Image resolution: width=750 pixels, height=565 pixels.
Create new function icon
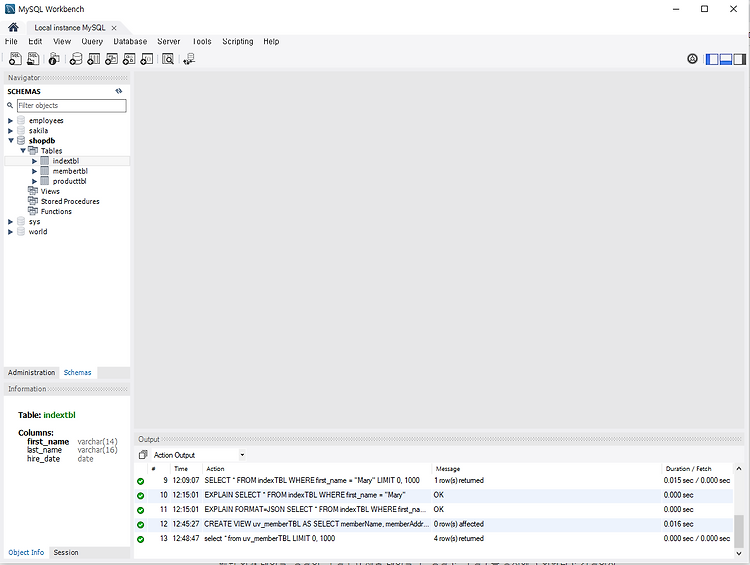click(146, 59)
